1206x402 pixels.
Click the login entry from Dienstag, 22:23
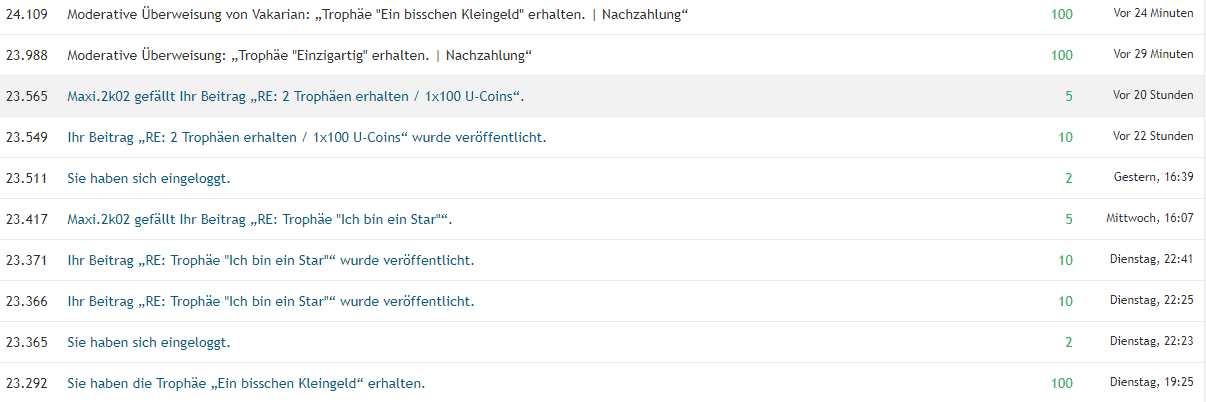click(x=148, y=342)
